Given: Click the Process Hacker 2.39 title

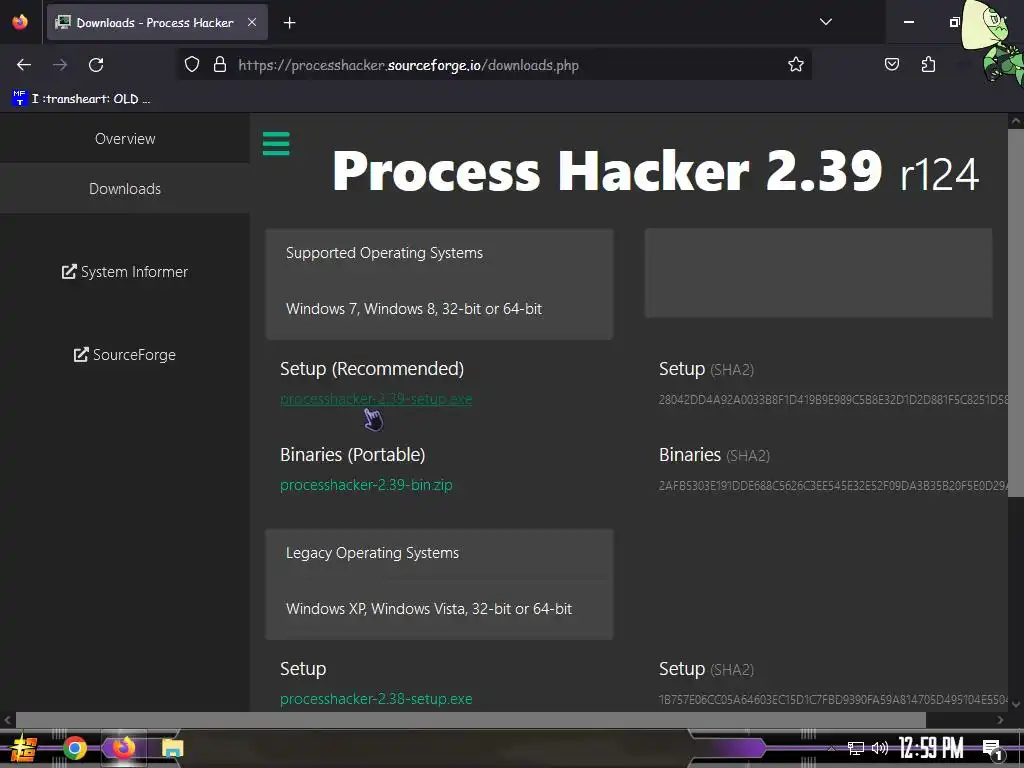Looking at the screenshot, I should 607,171.
